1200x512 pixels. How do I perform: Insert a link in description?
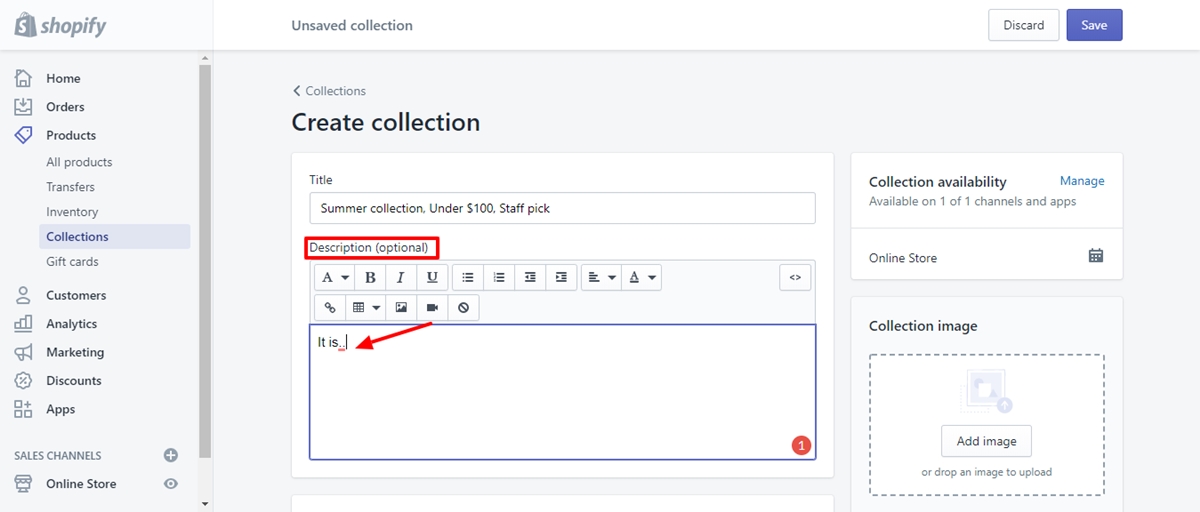coord(330,308)
